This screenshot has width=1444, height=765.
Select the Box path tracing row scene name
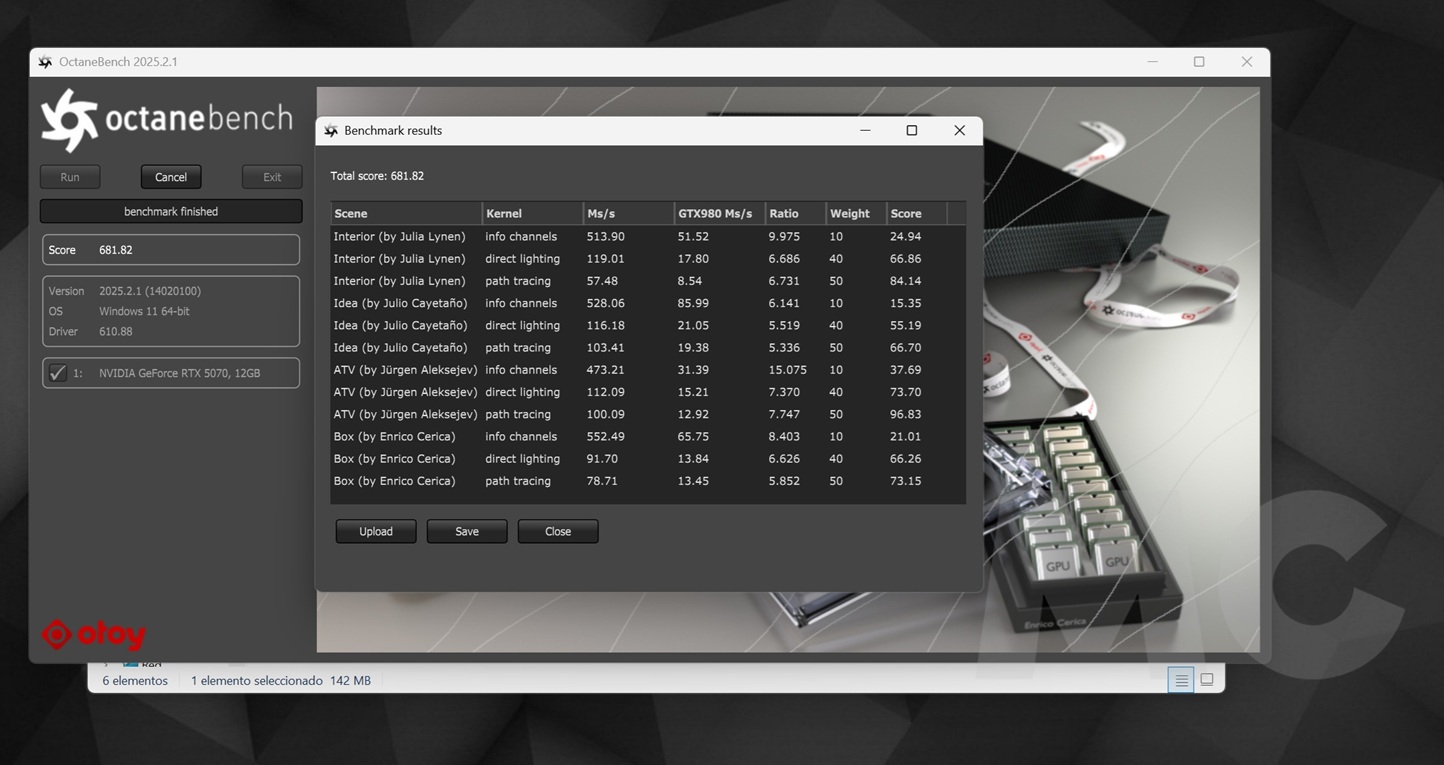pos(394,481)
